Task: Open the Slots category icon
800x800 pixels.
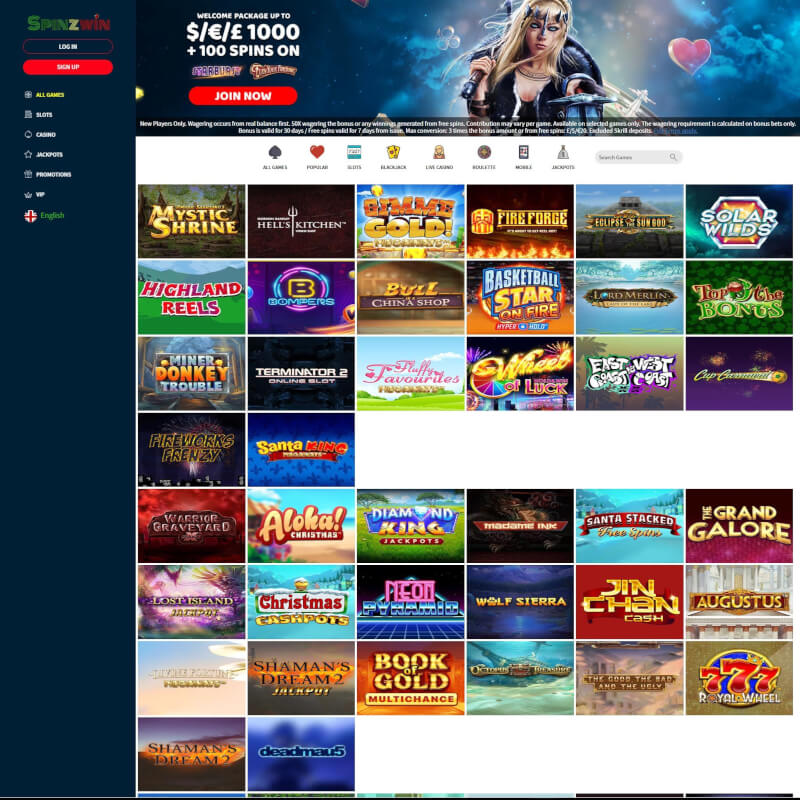Action: click(x=354, y=152)
